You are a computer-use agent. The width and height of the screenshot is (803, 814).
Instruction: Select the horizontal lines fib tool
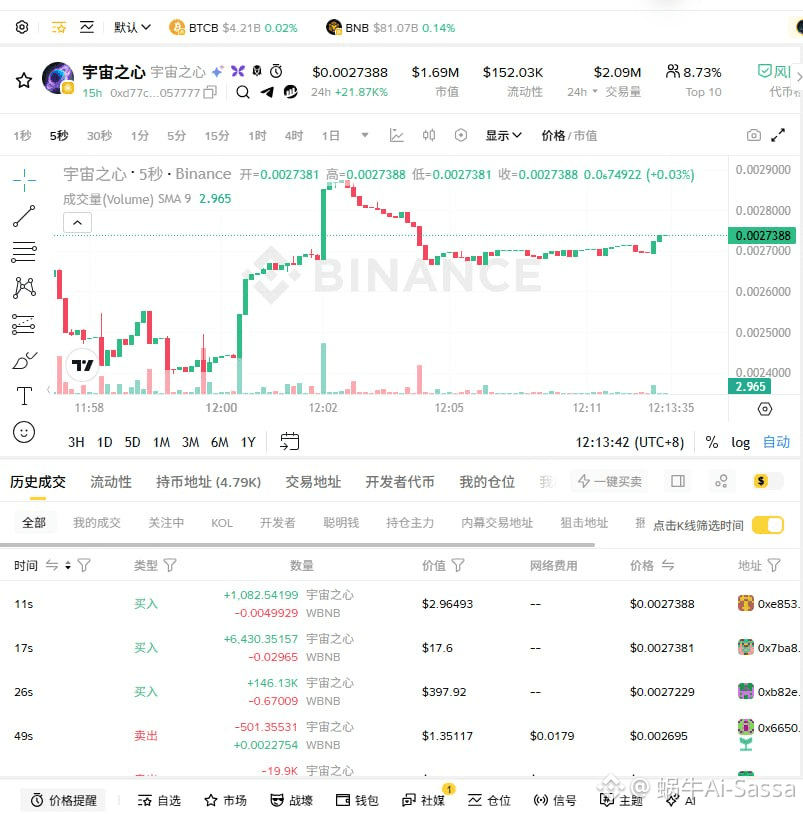pyautogui.click(x=24, y=252)
